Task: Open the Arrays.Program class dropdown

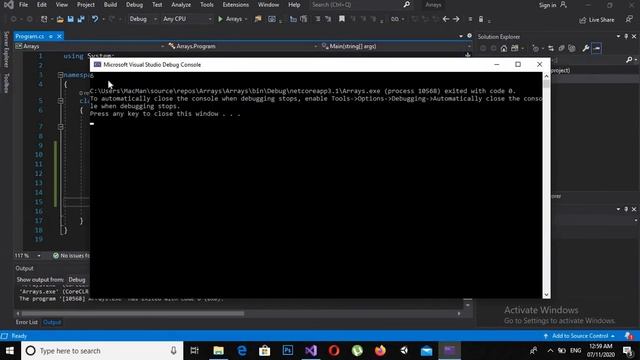Action: tap(243, 46)
